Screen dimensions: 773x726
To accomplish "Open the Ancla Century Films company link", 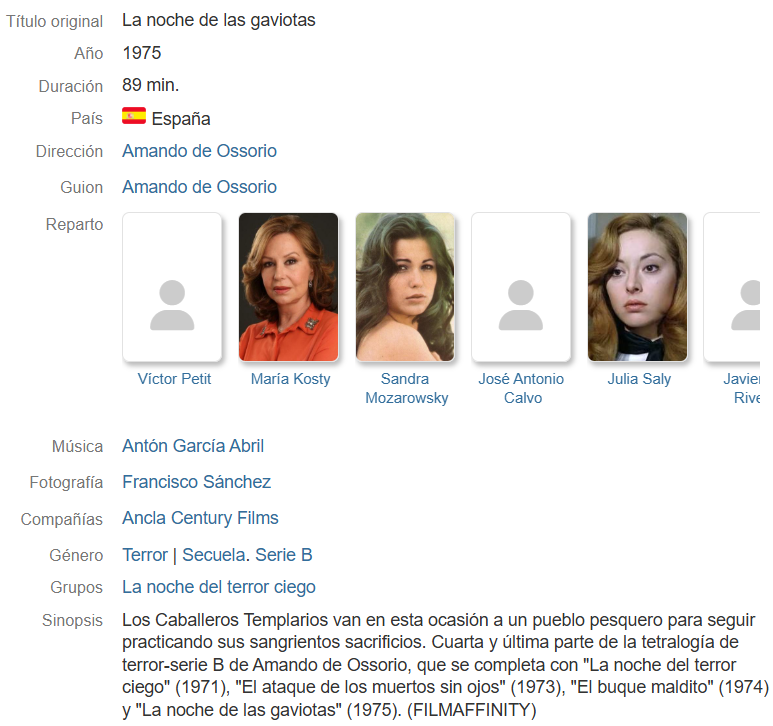I will click(x=200, y=518).
